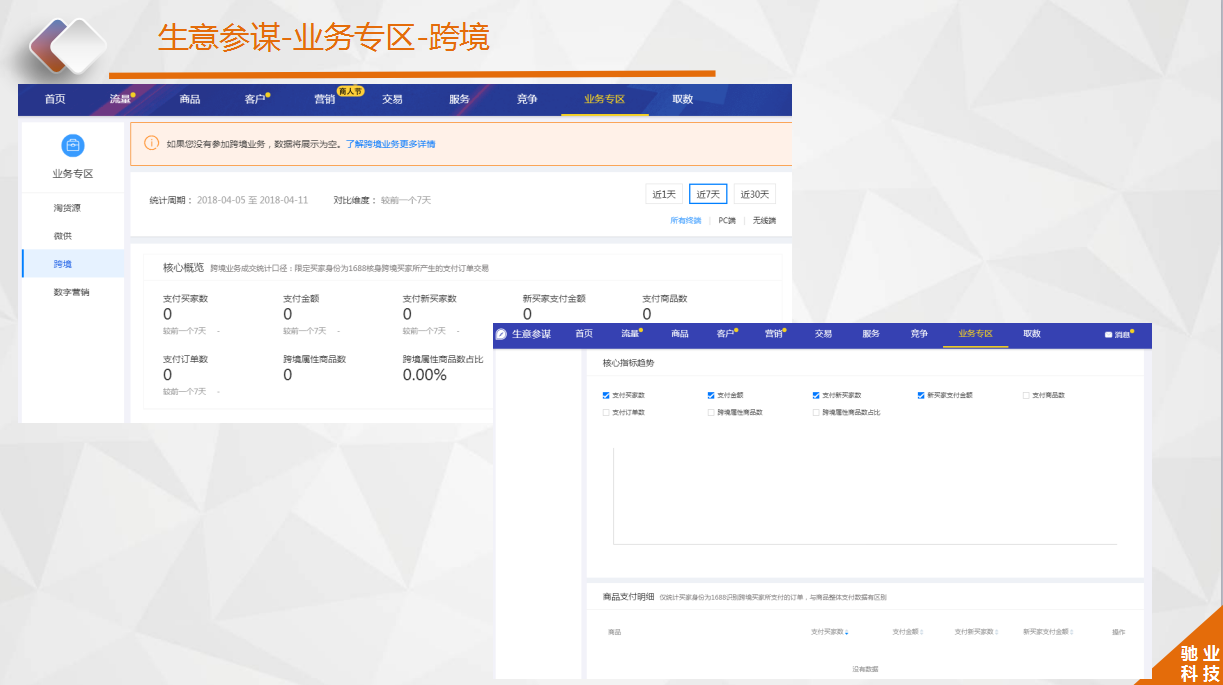
Task: Open 服务 tab in upper window
Action: 459,99
